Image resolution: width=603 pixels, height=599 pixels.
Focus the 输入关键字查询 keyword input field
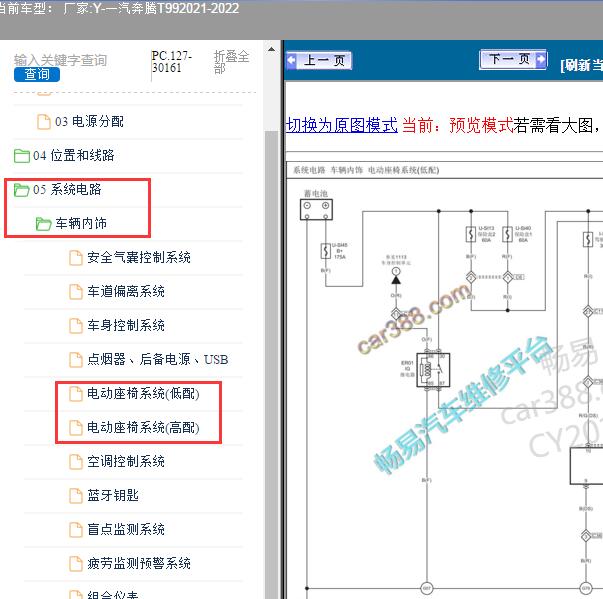pyautogui.click(x=60, y=60)
